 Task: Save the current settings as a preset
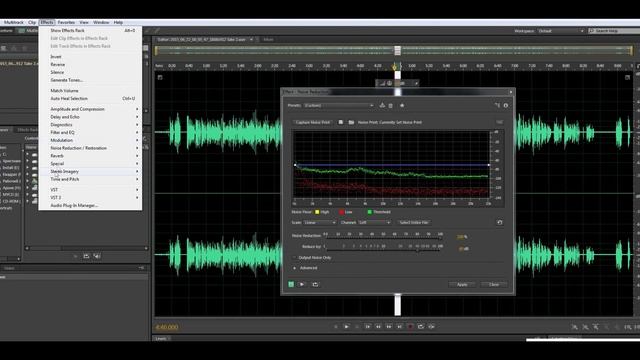coord(382,105)
